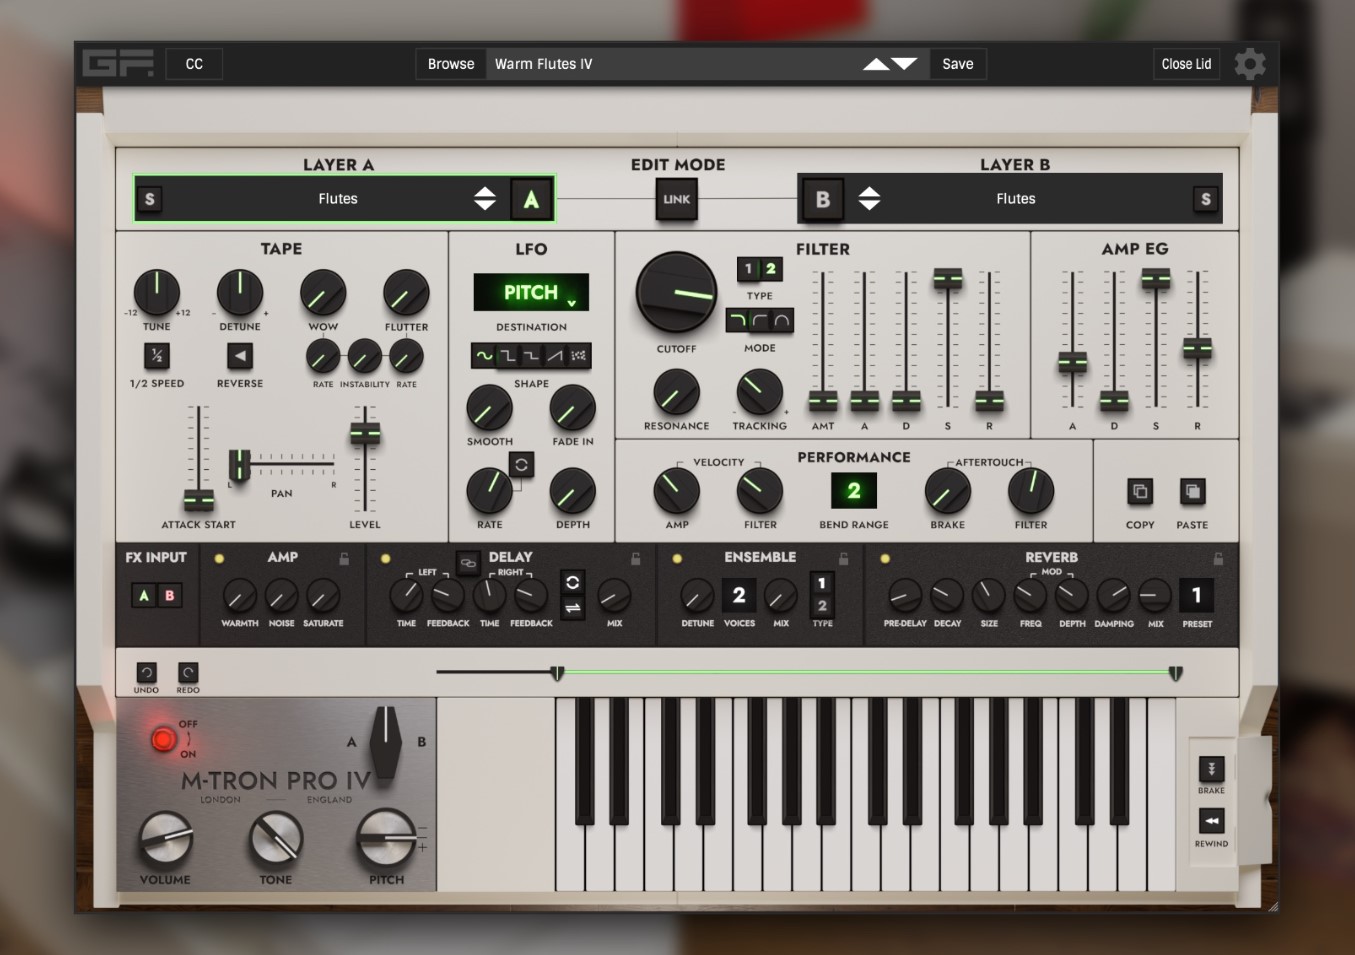Viewport: 1355px width, 955px height.
Task: Select the sine wave LFO shape
Action: point(484,356)
